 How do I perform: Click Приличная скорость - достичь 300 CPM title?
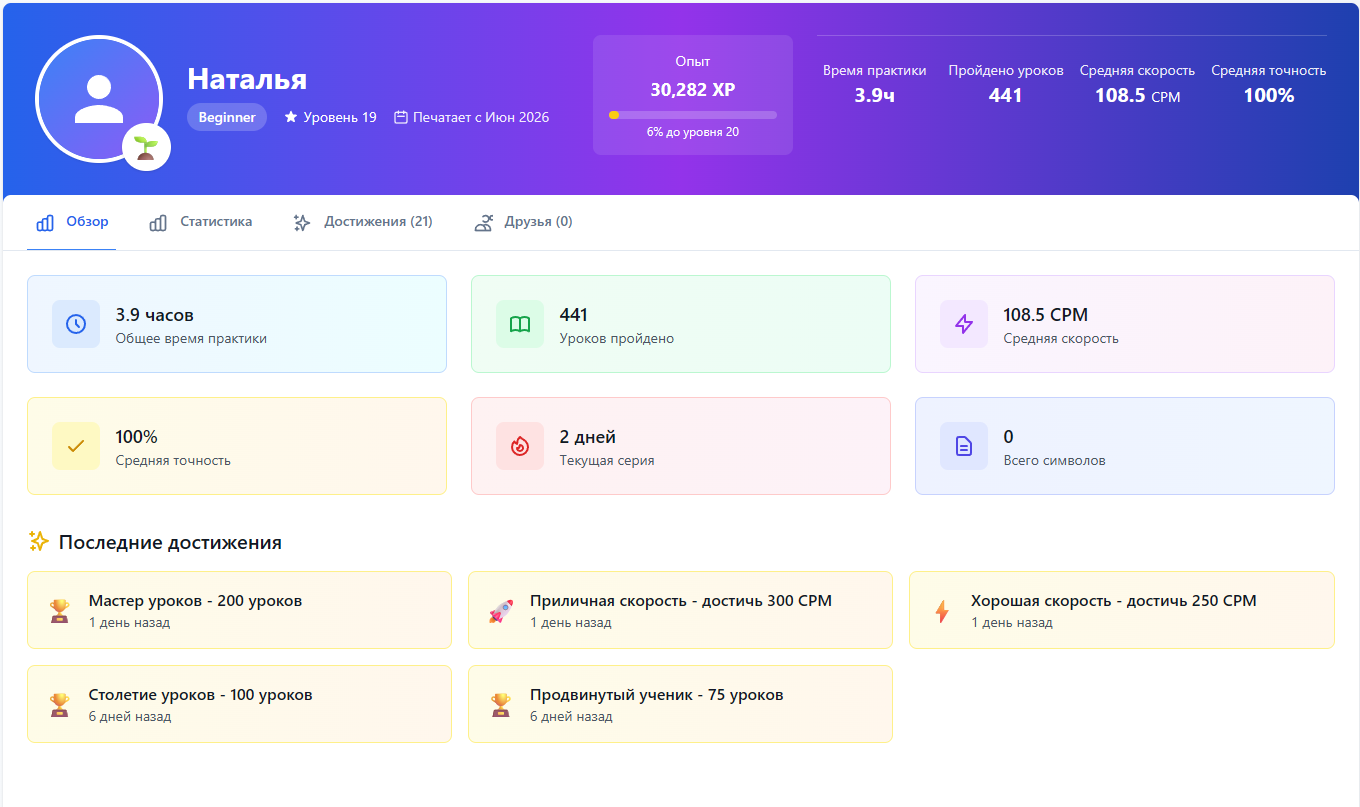click(681, 601)
